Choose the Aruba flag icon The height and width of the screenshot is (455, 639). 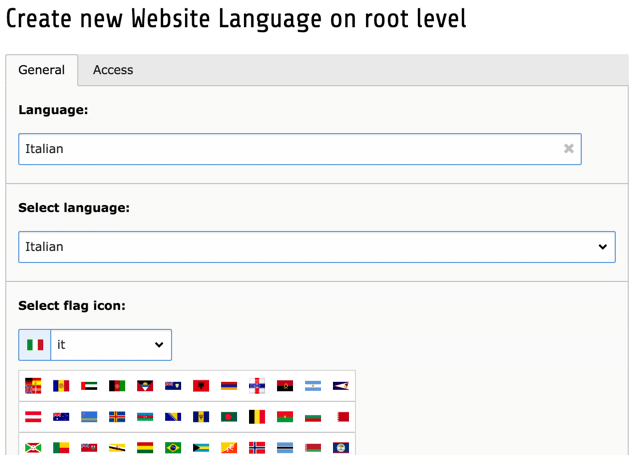tap(89, 417)
